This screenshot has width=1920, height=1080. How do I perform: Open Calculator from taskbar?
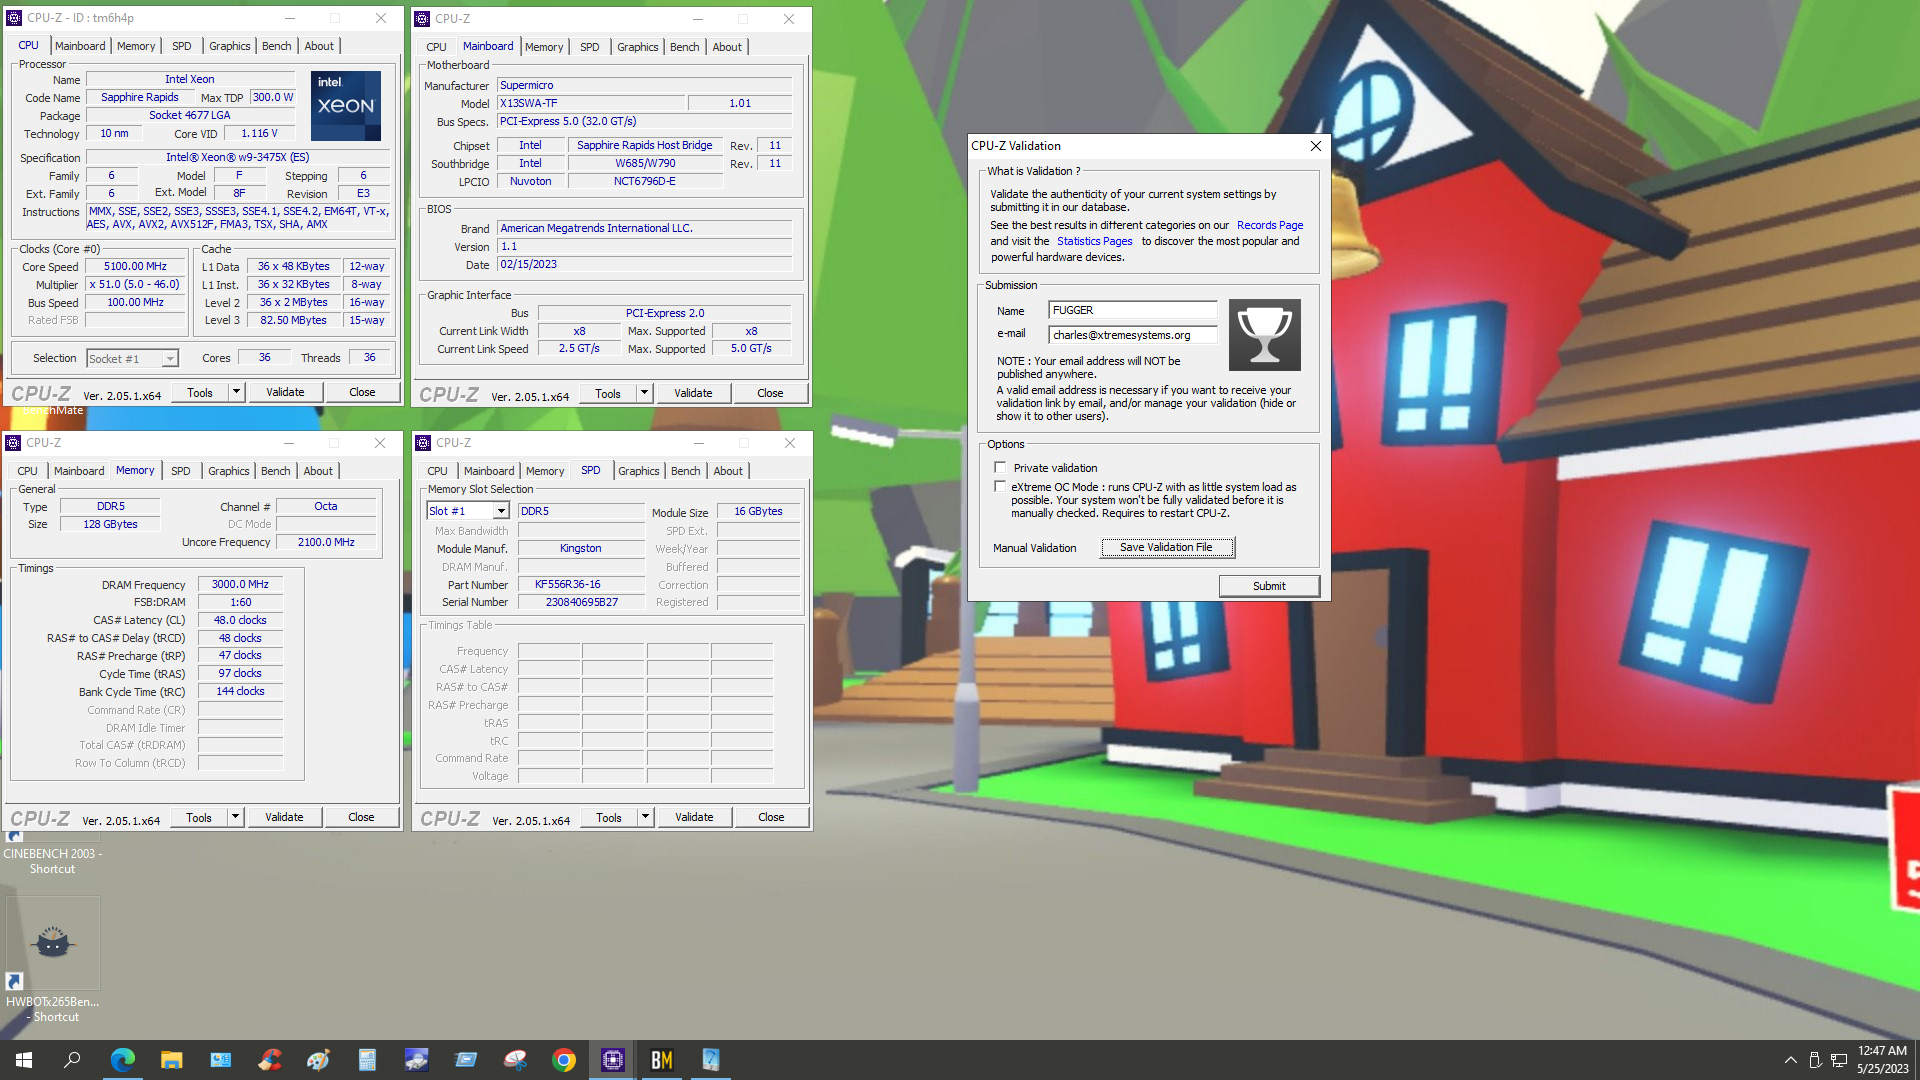368,1060
